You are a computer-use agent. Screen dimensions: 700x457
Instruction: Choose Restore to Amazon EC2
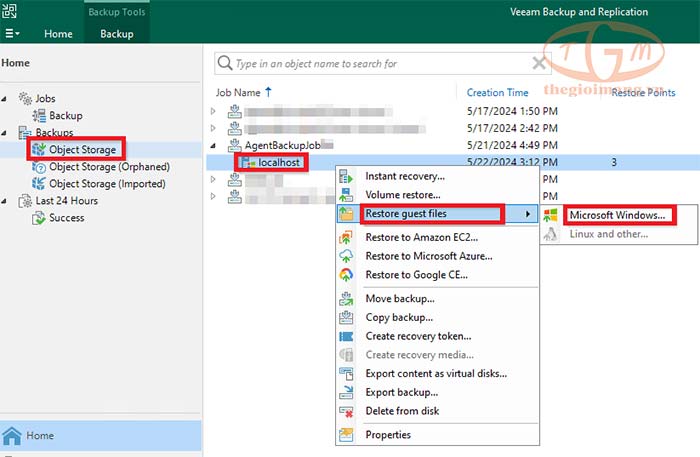(x=421, y=237)
